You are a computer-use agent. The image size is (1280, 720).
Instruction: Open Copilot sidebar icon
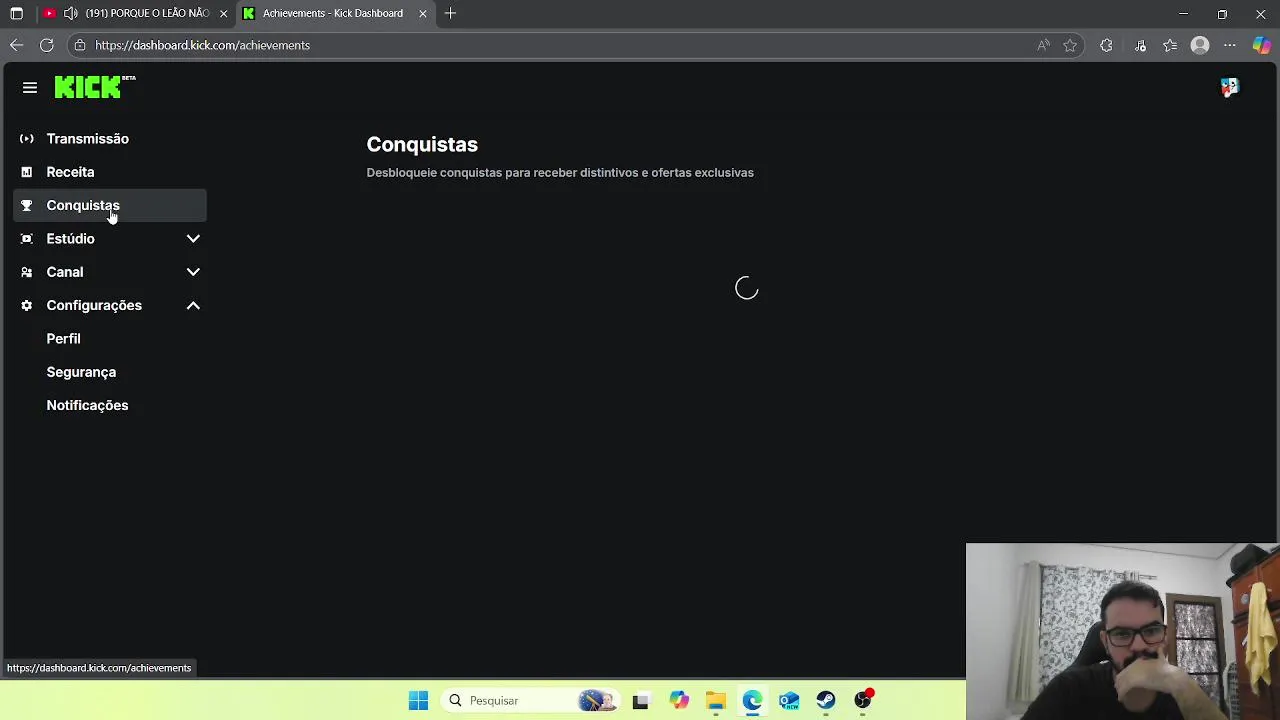pyautogui.click(x=1262, y=45)
